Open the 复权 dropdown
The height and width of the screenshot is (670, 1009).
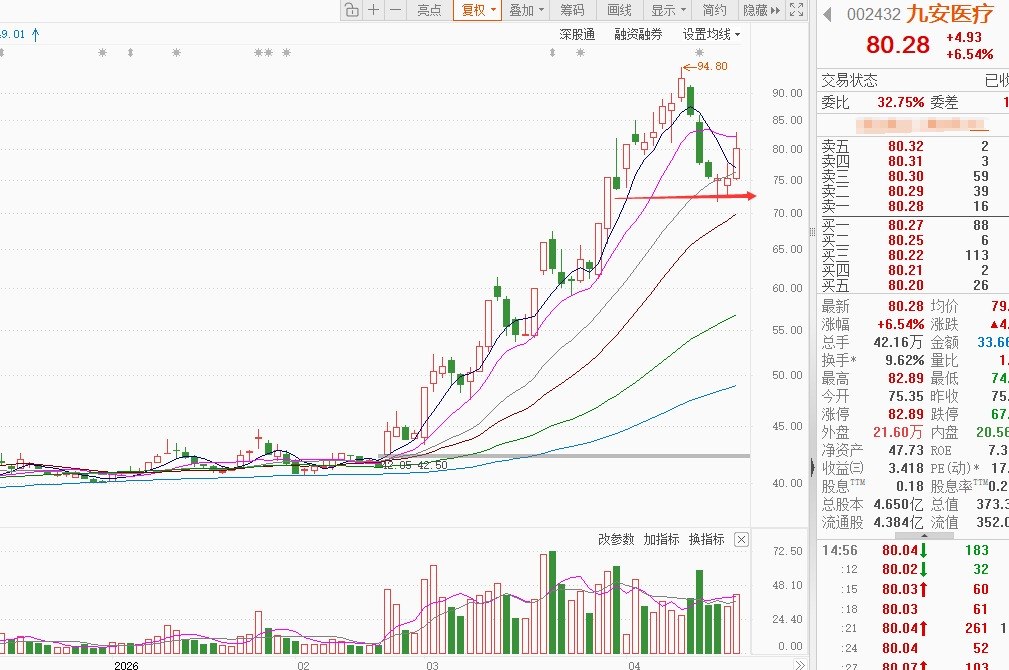pos(477,10)
